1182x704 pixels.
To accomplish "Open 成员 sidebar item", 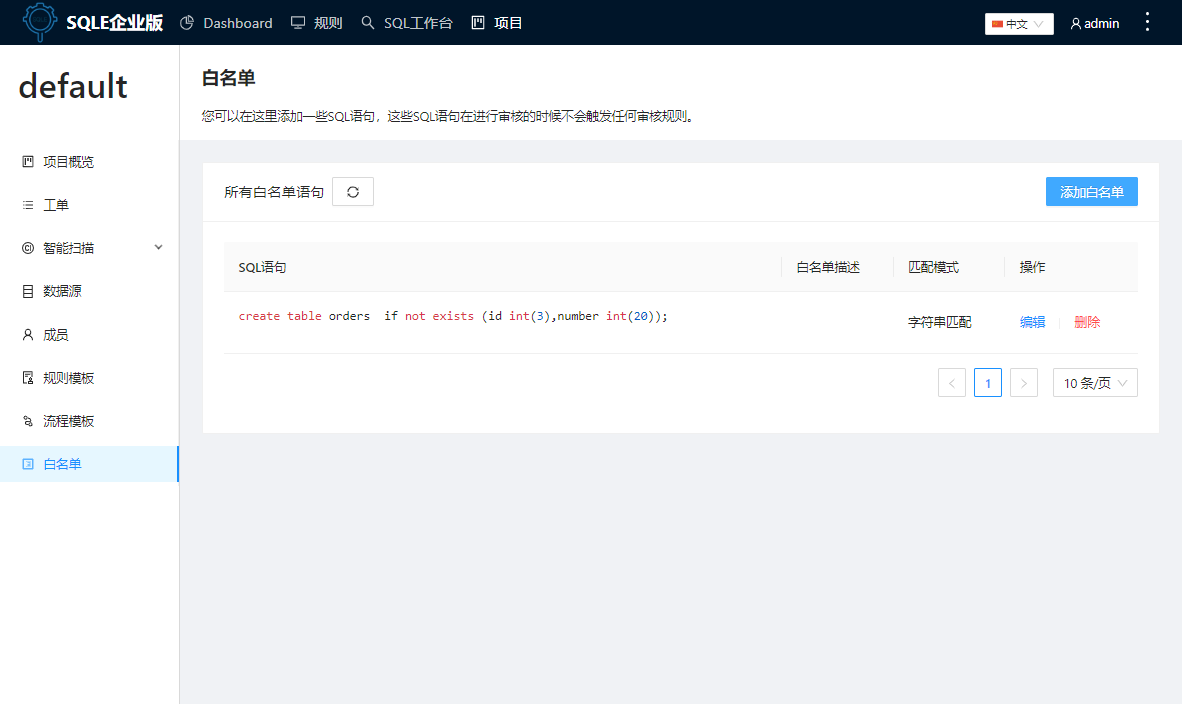I will [56, 335].
